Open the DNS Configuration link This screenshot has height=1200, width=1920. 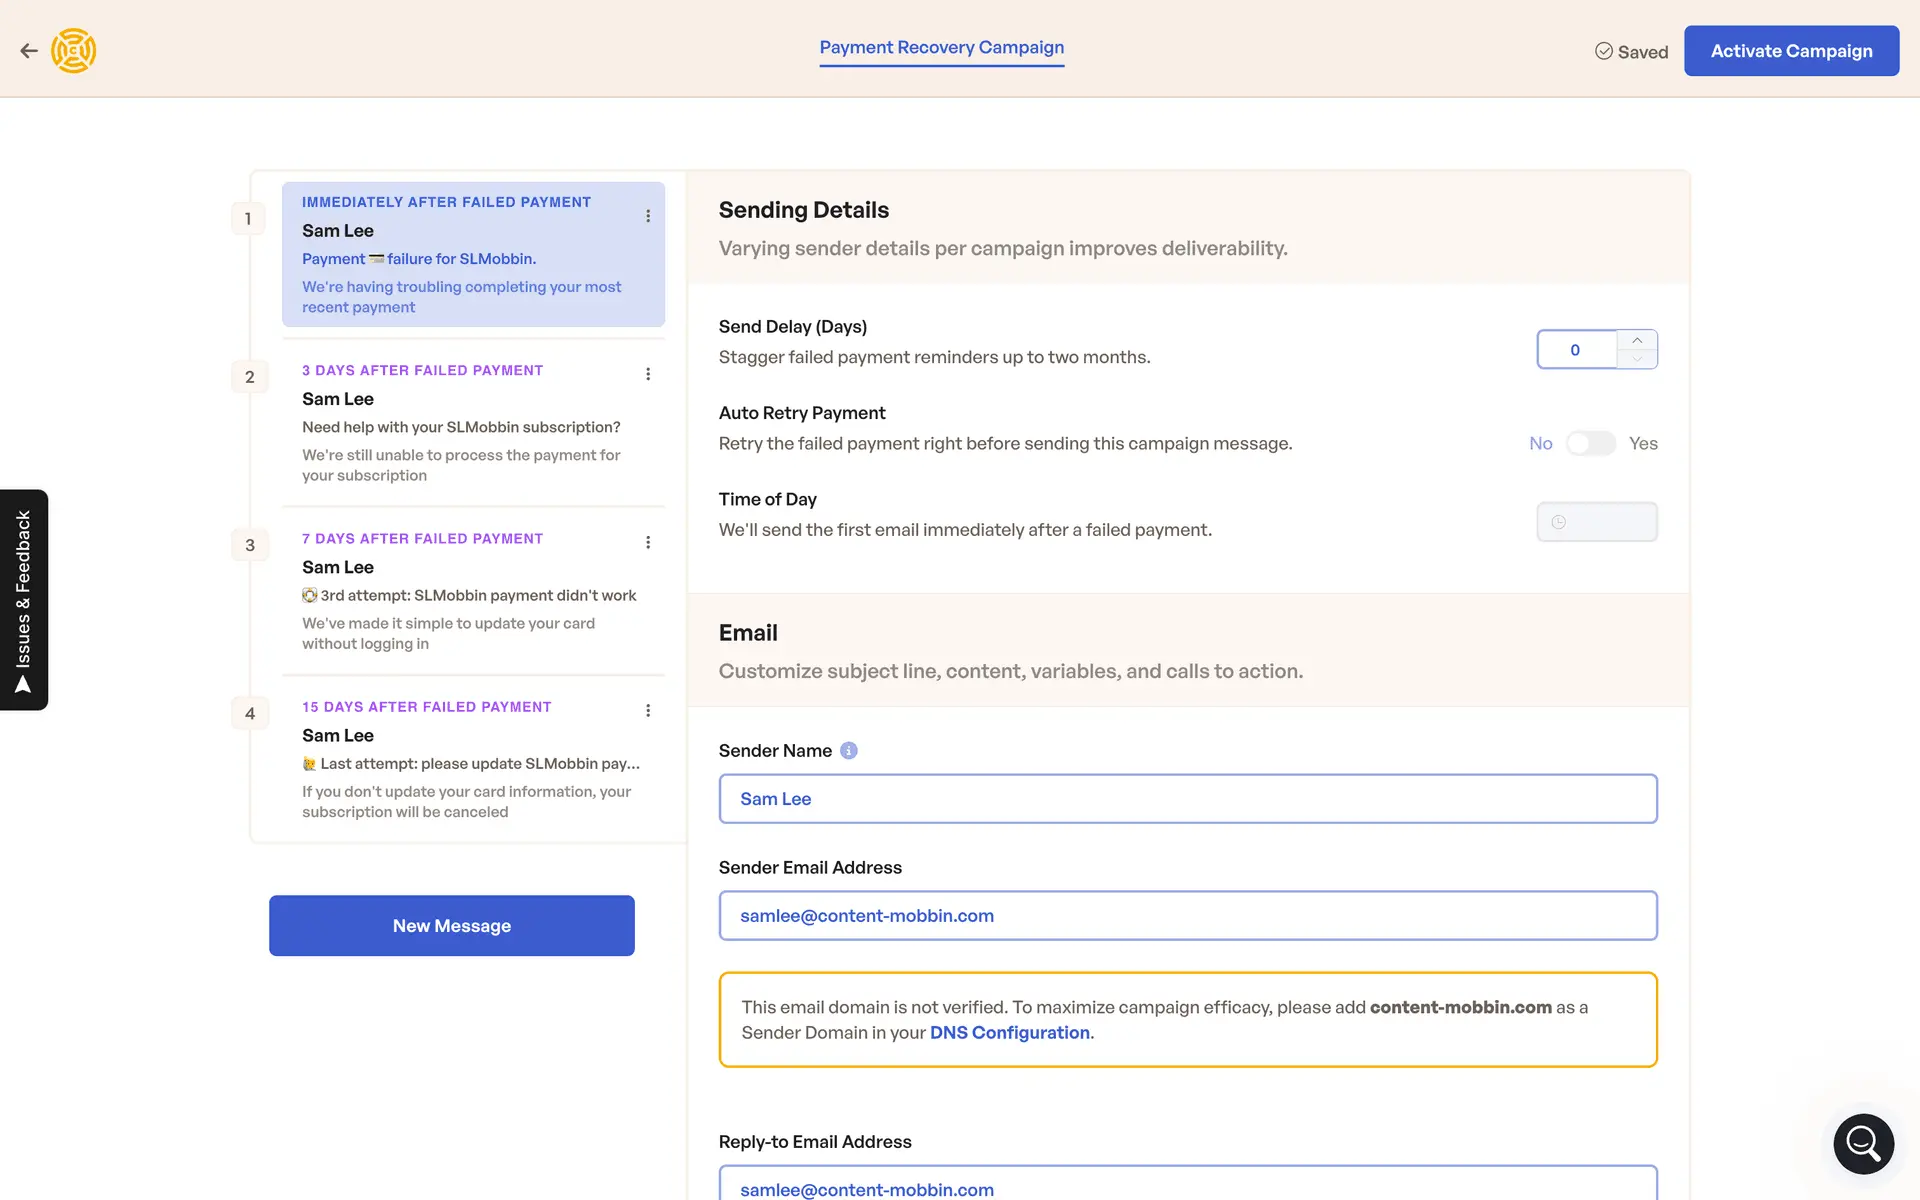(x=1009, y=1033)
